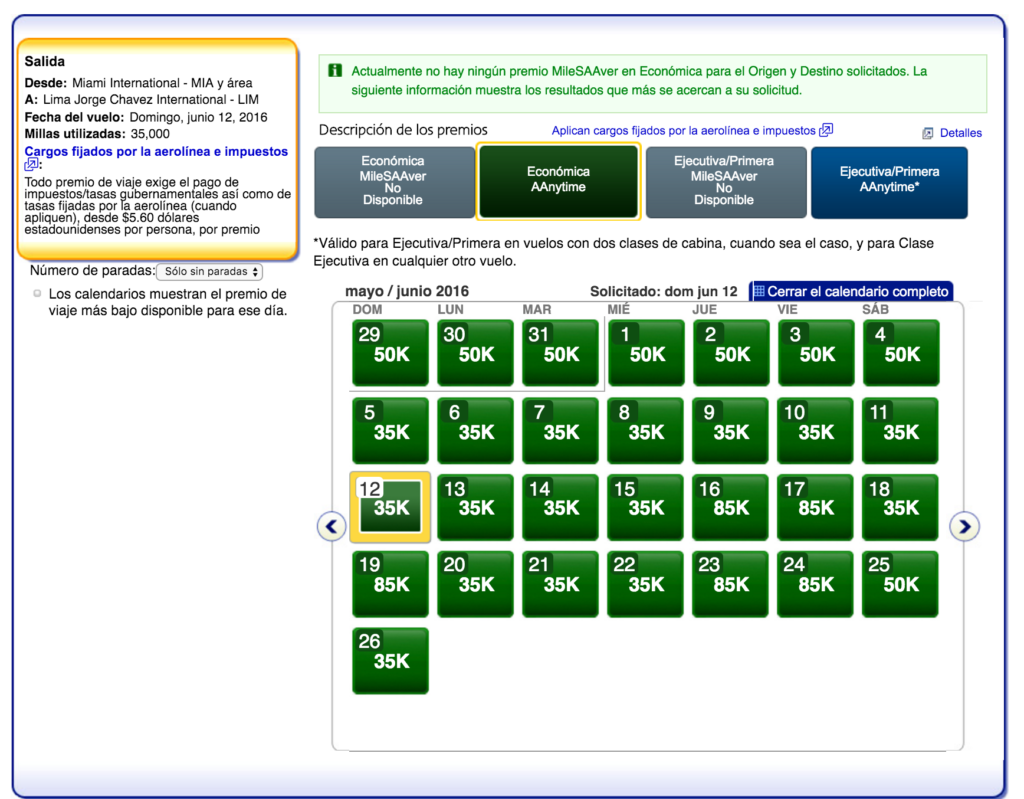Select May 31 at 50K
Screen dimensions: 1024x799
click(560, 353)
